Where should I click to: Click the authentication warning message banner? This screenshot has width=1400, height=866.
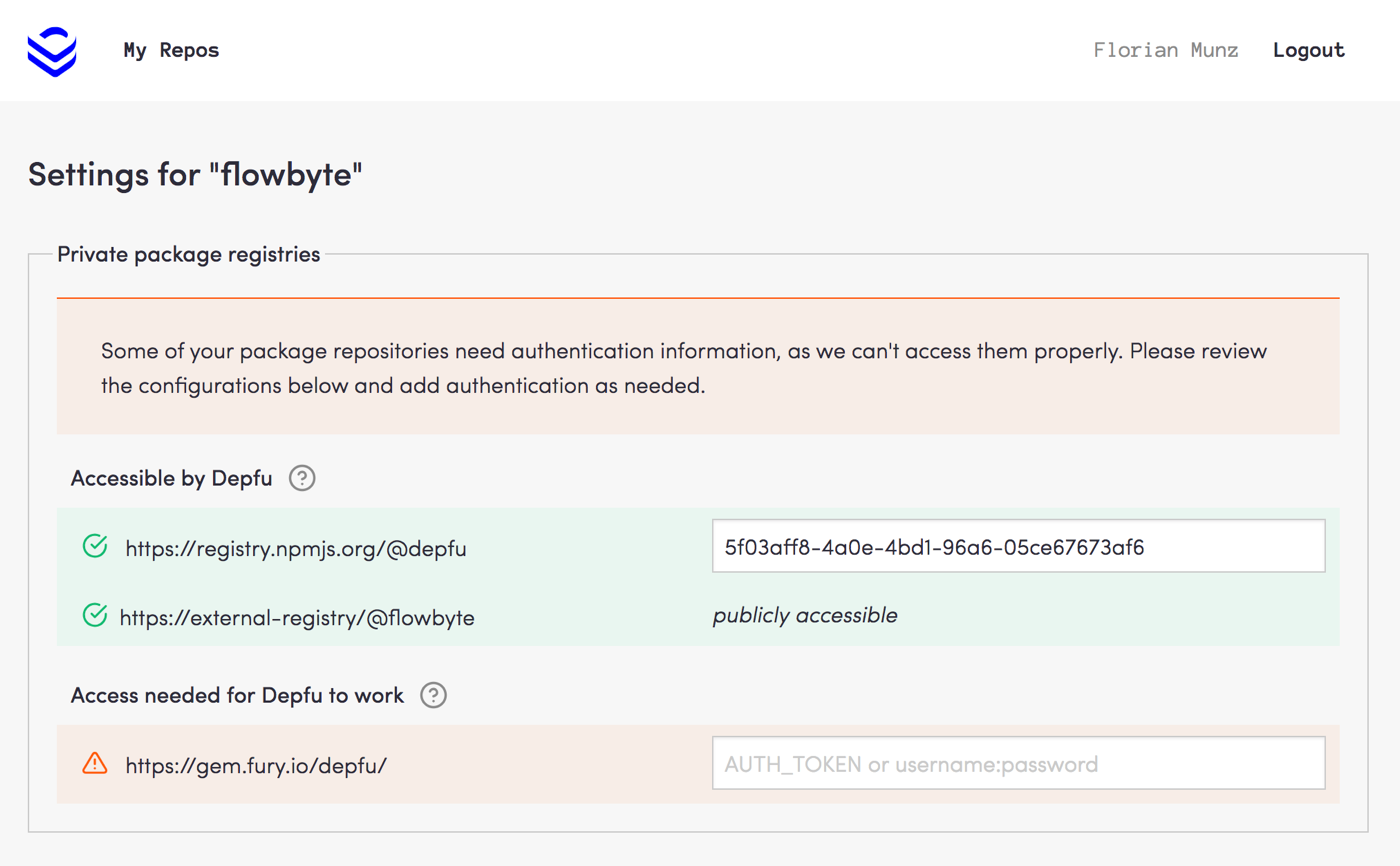click(x=697, y=368)
